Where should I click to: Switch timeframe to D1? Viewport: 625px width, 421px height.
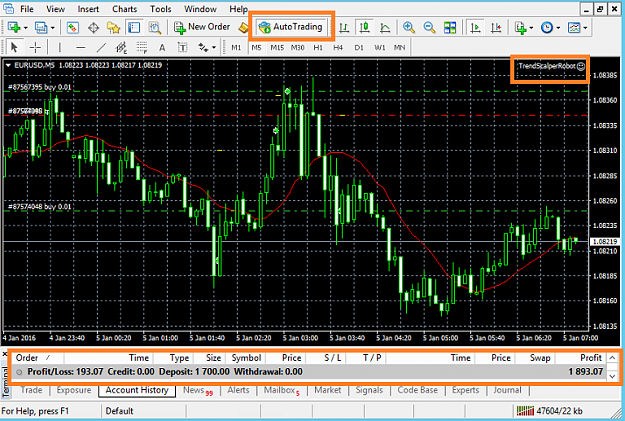pyautogui.click(x=359, y=47)
